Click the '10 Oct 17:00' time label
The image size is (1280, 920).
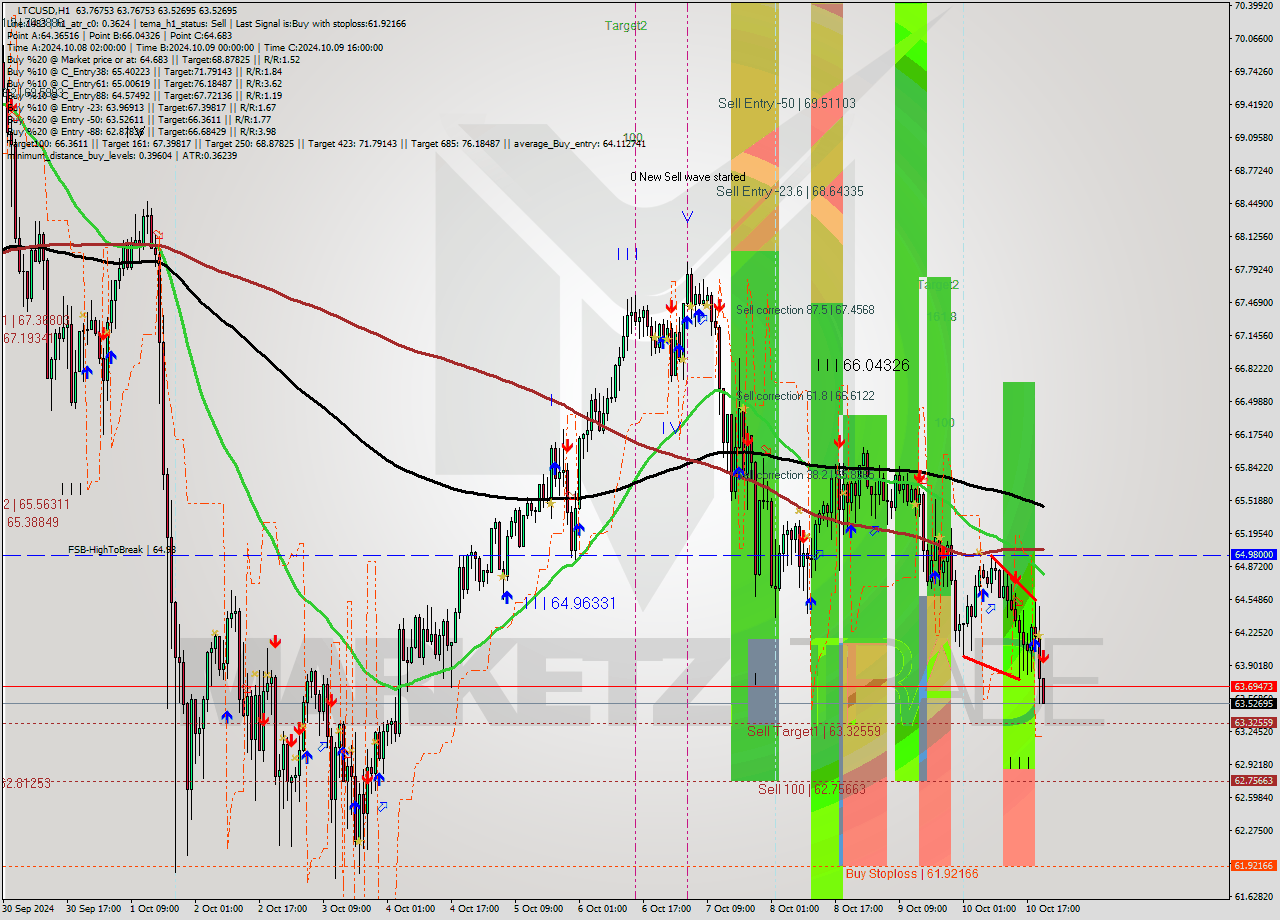(1052, 908)
